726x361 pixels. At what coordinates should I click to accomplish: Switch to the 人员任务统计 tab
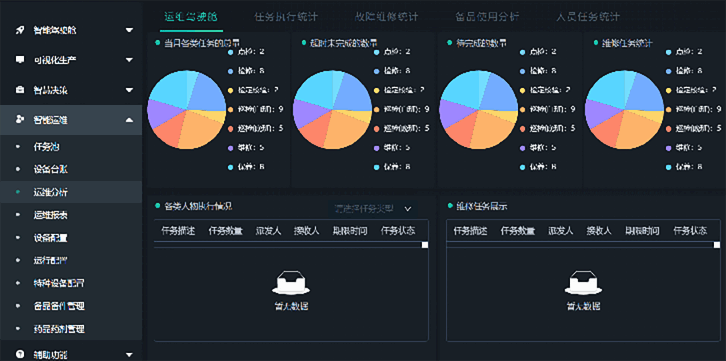point(588,17)
